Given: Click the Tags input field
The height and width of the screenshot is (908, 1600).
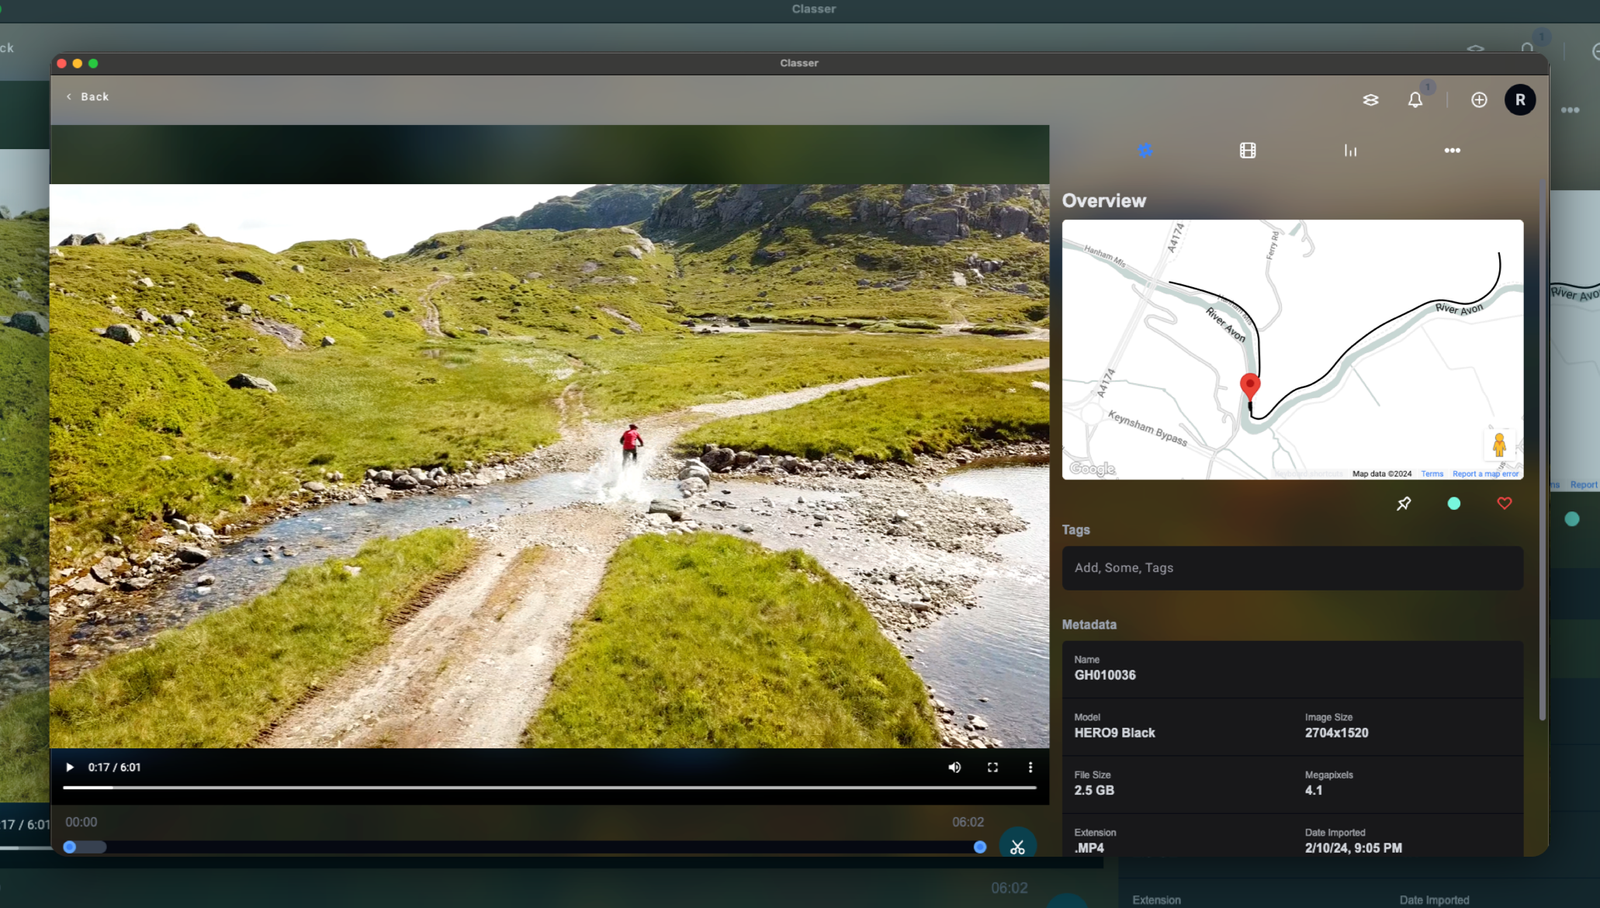Looking at the screenshot, I should 1292,568.
